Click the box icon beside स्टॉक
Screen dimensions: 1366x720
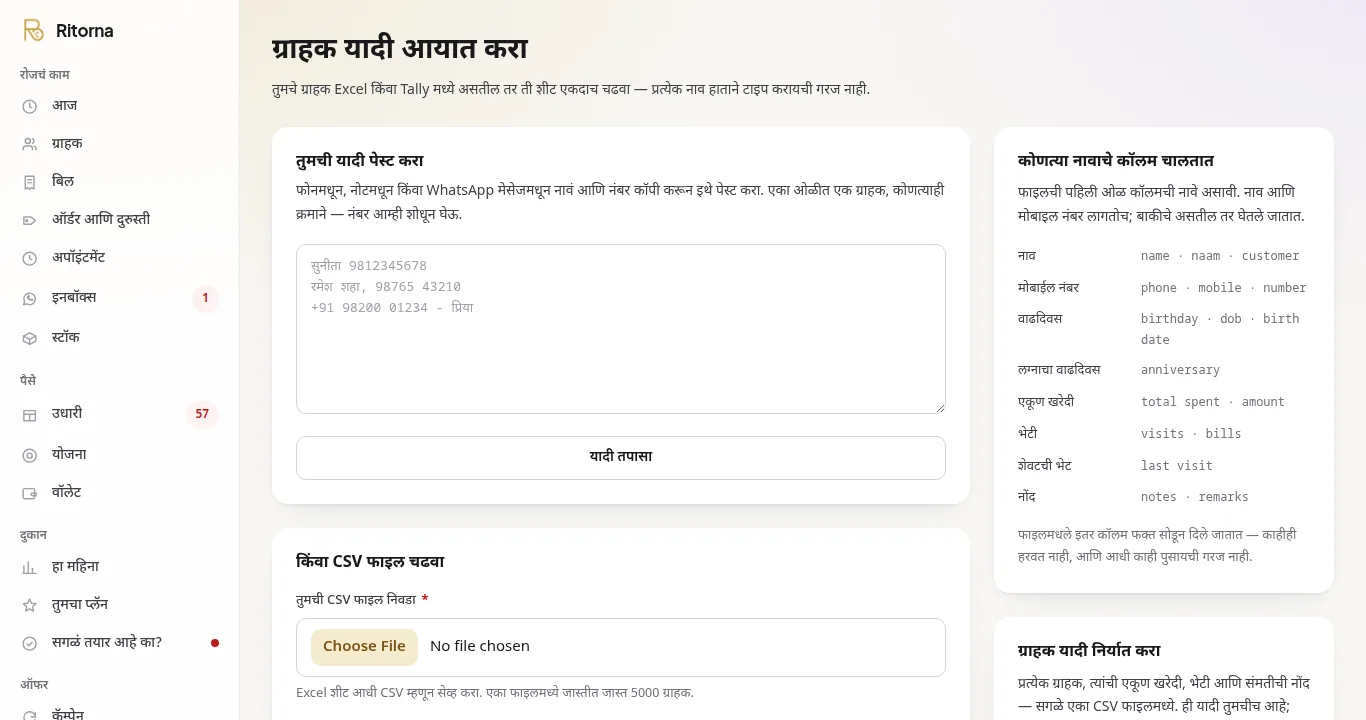click(x=30, y=338)
